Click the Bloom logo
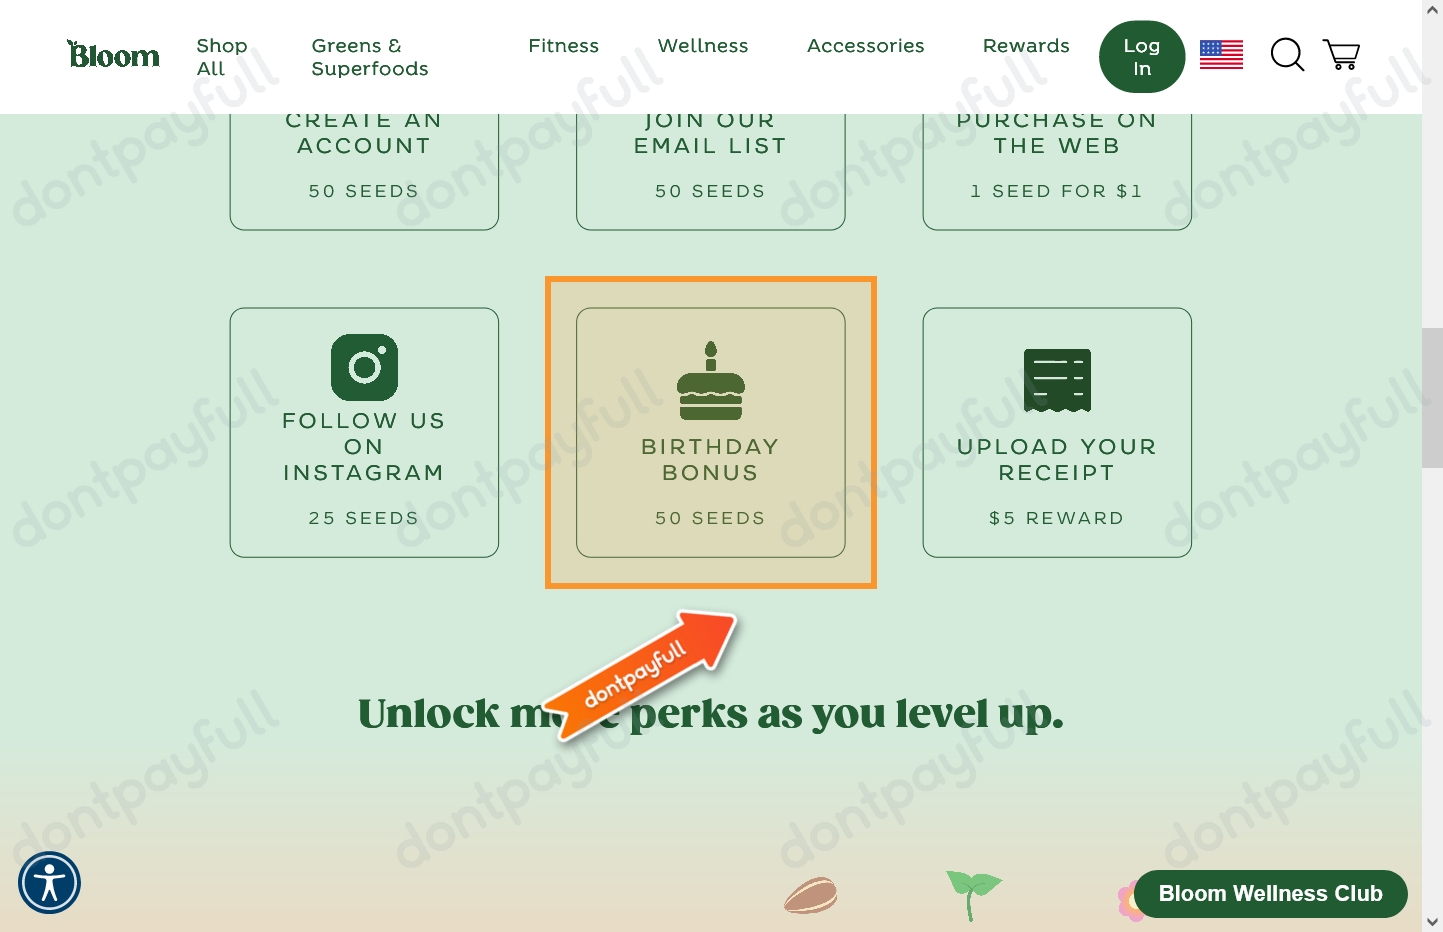Viewport: 1443px width, 932px height. click(113, 54)
